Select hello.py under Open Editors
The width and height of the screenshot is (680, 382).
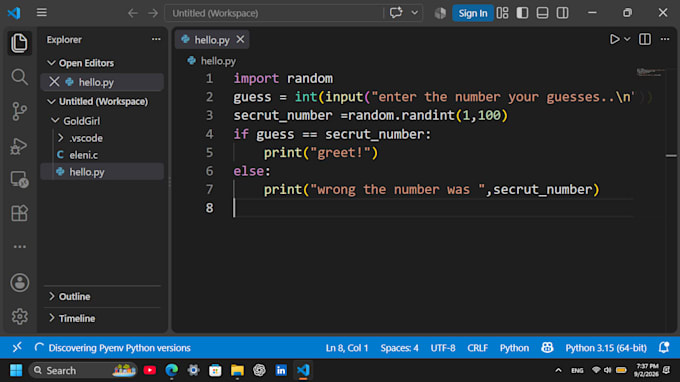point(96,82)
